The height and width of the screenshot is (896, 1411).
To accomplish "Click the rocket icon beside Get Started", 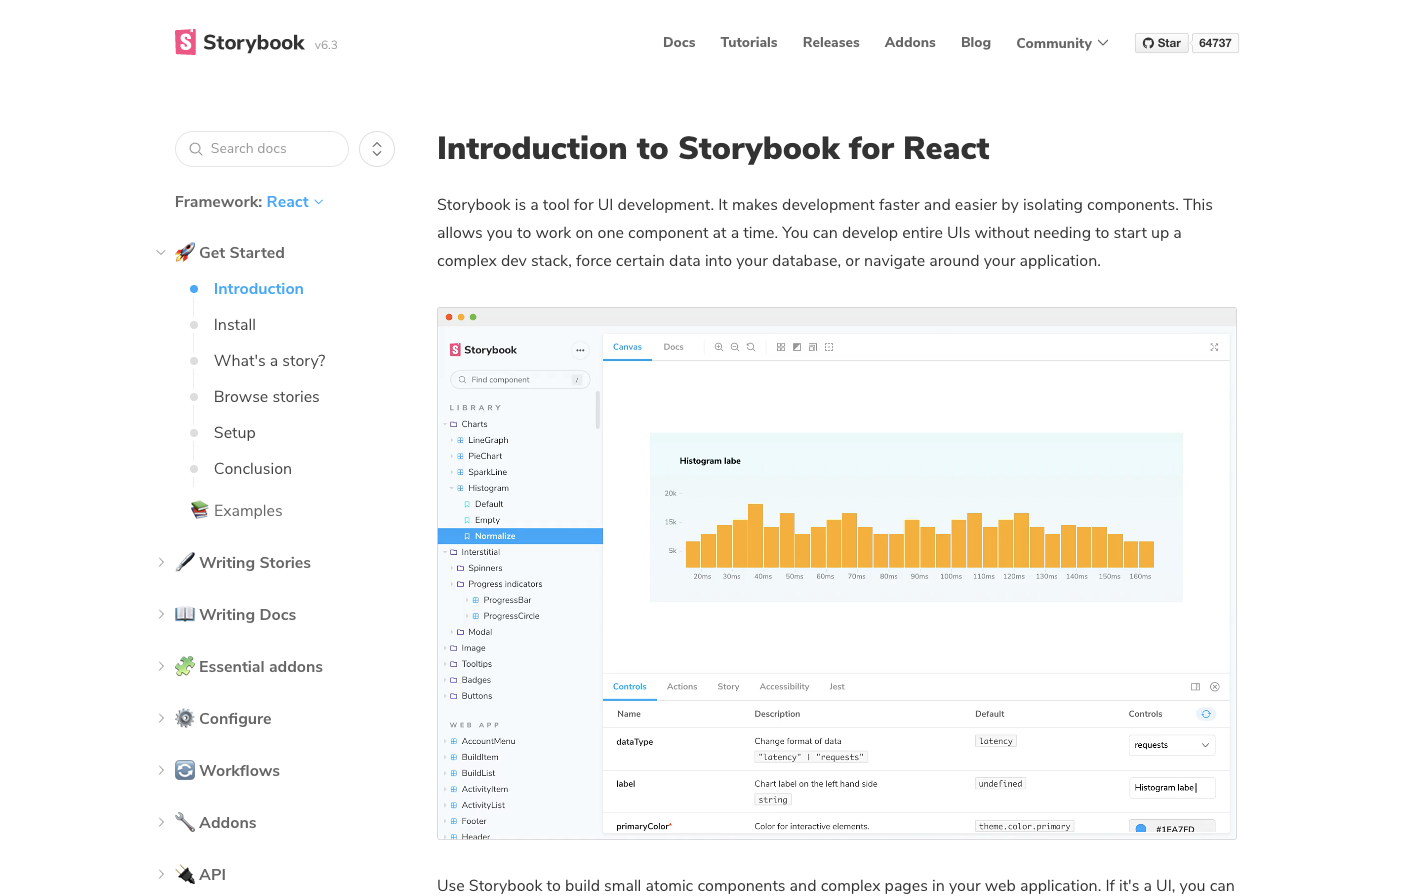I will pyautogui.click(x=185, y=253).
